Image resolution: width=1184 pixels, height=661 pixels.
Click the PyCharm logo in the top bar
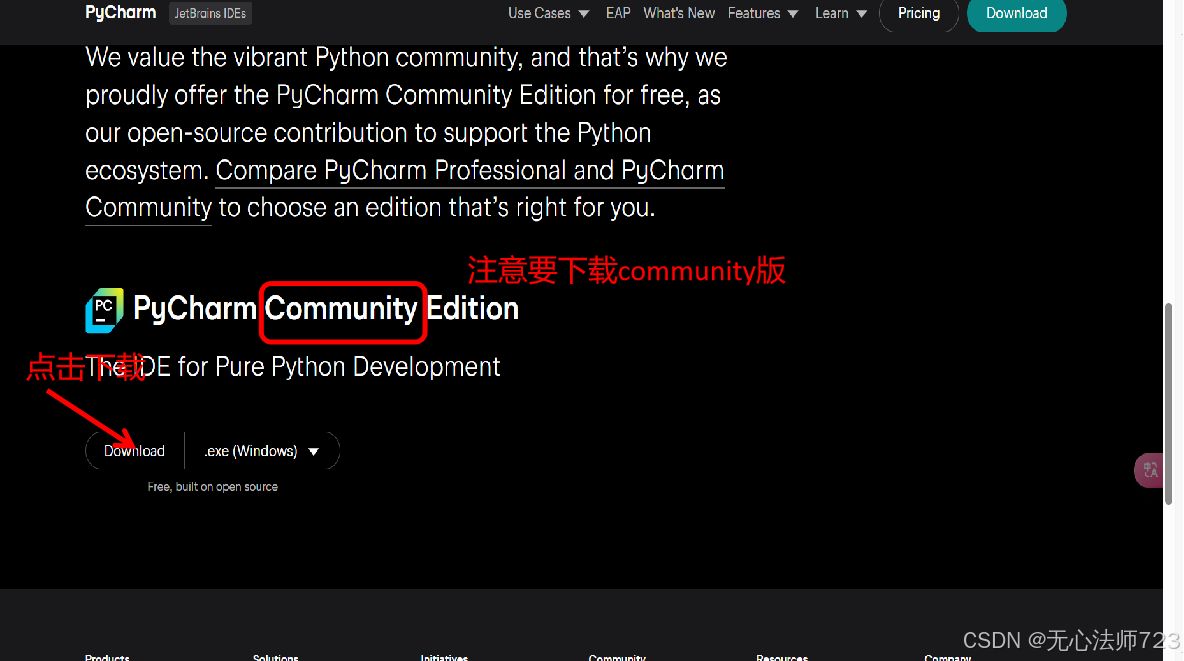120,12
